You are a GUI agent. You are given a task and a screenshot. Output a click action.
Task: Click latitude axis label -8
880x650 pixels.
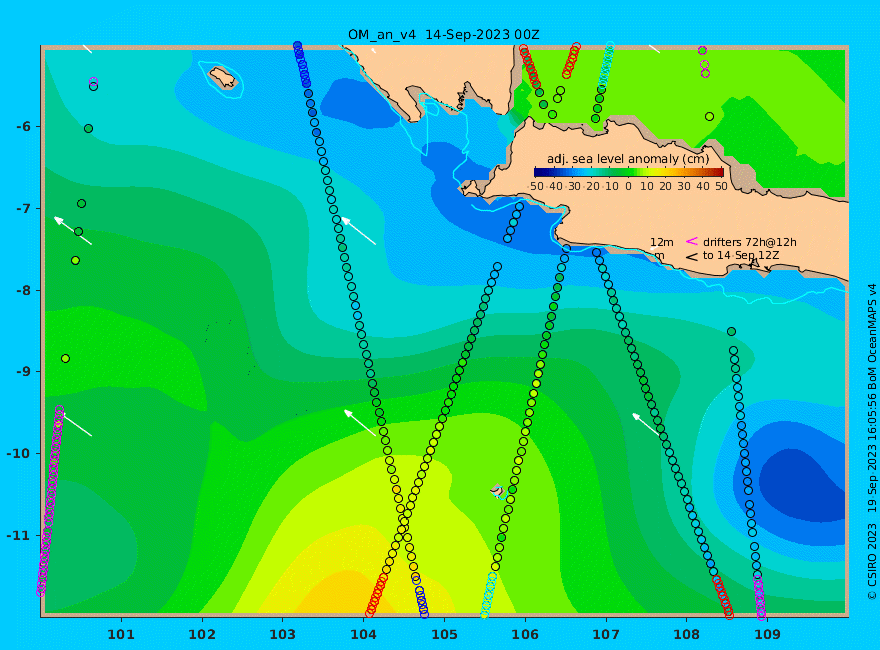click(x=22, y=290)
